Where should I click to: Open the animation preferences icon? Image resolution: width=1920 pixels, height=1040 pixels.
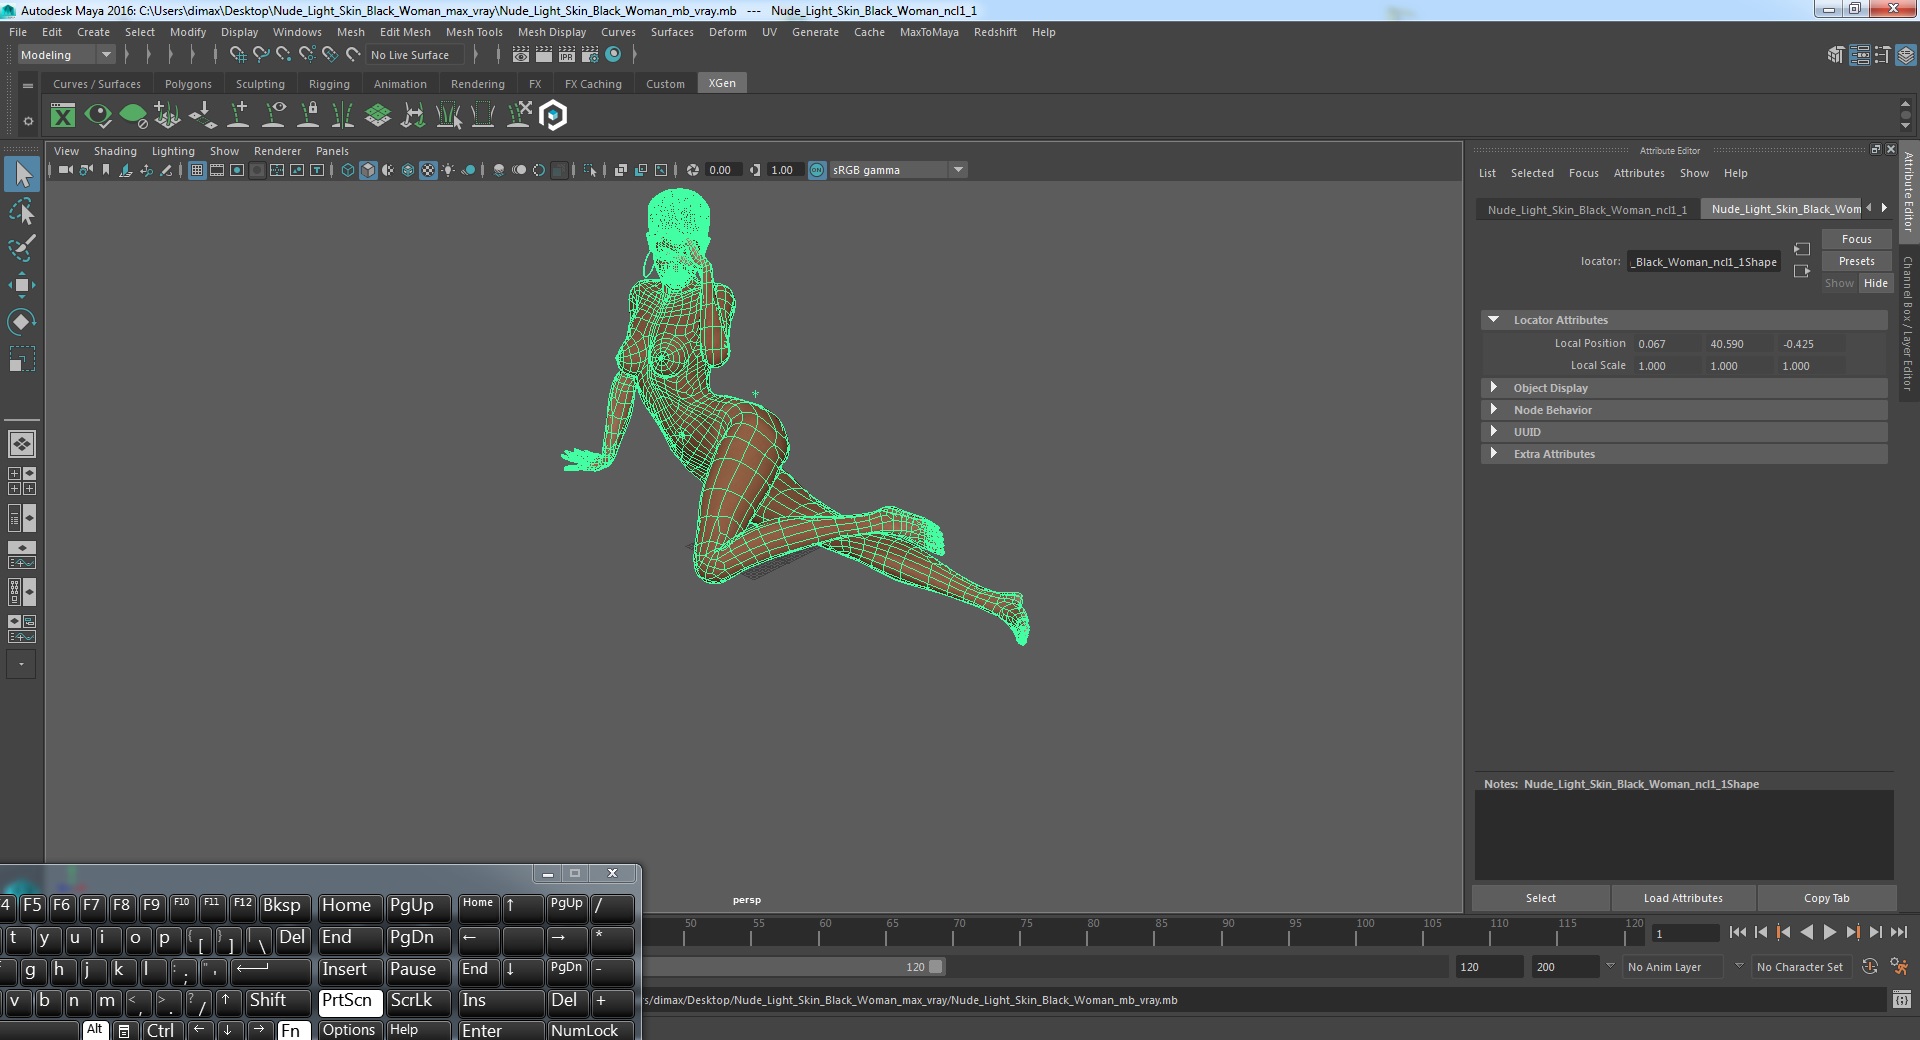click(x=1899, y=967)
